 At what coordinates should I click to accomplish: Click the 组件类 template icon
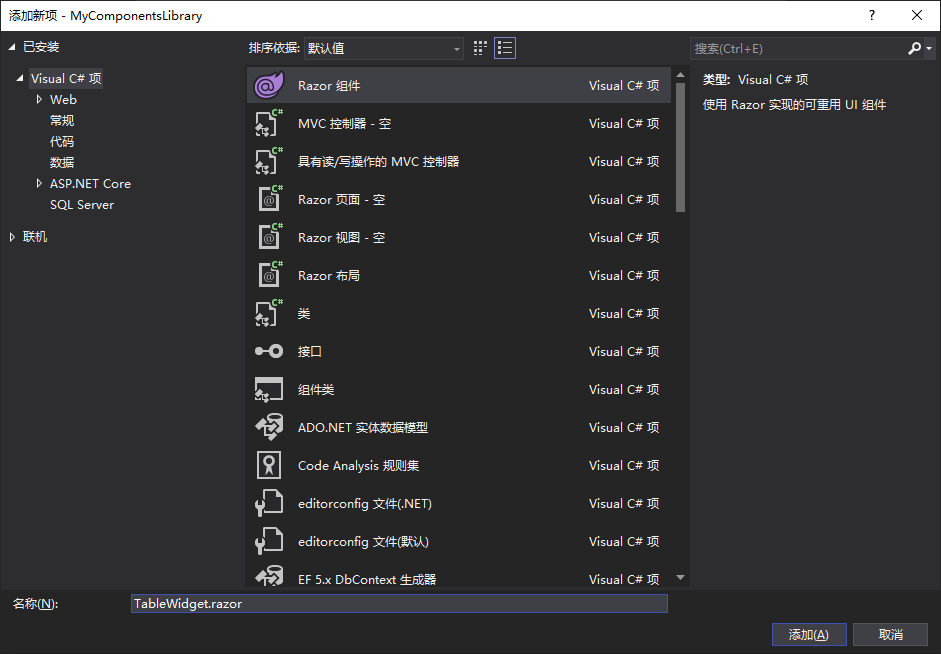(x=269, y=389)
